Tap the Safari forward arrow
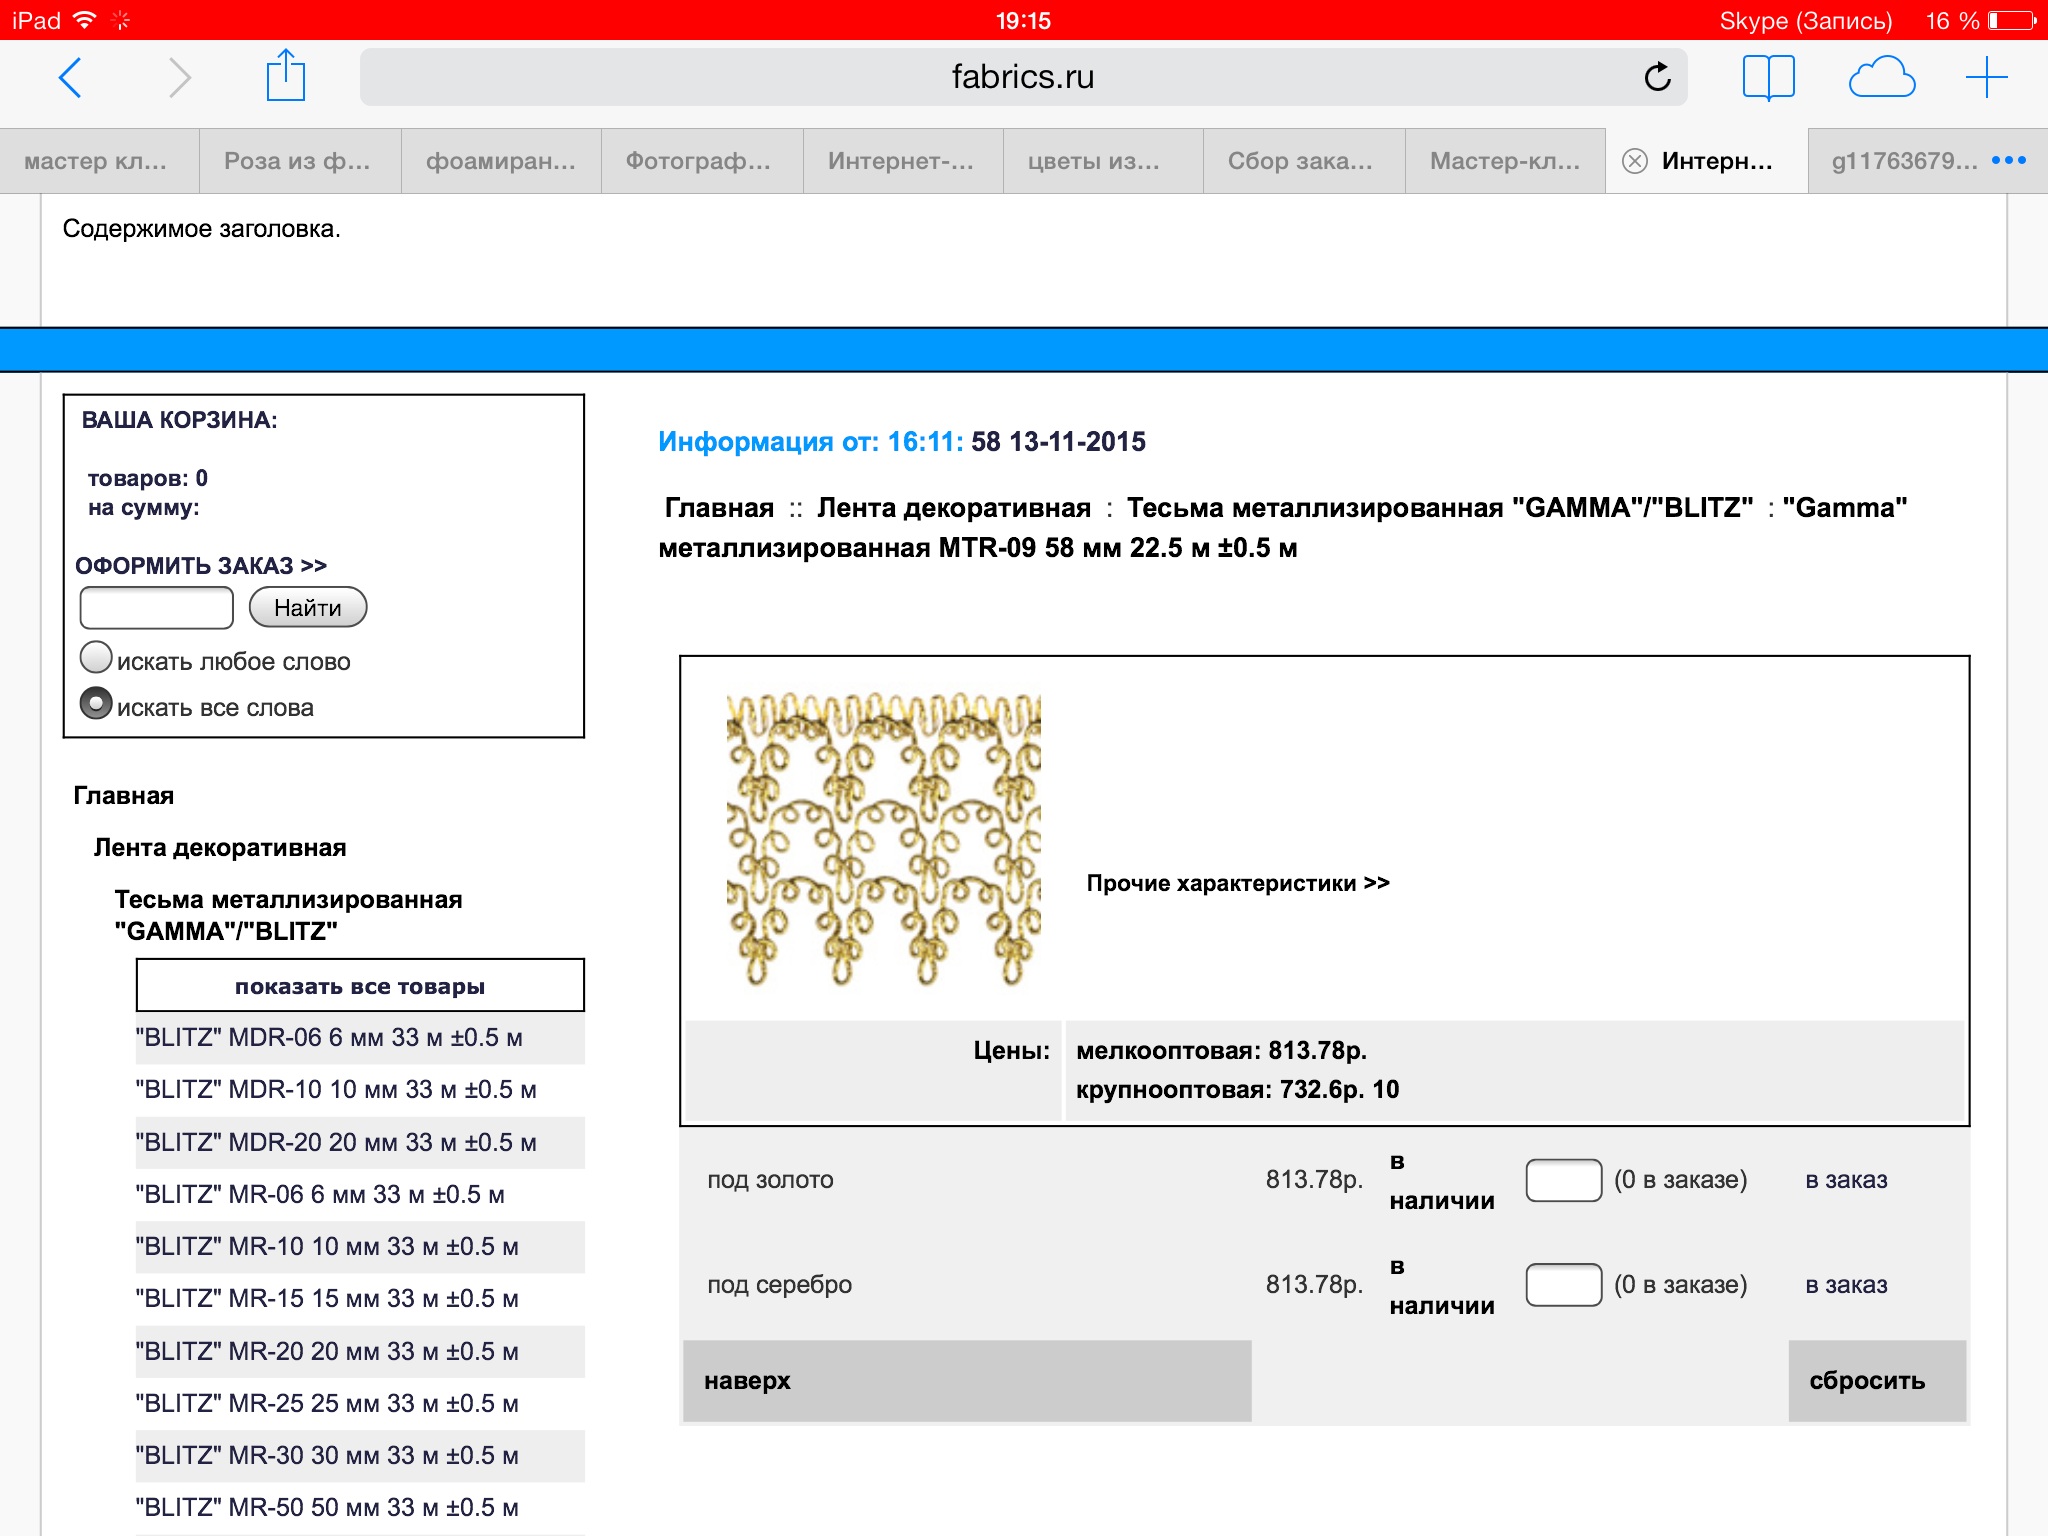2048x1536 pixels. point(180,77)
